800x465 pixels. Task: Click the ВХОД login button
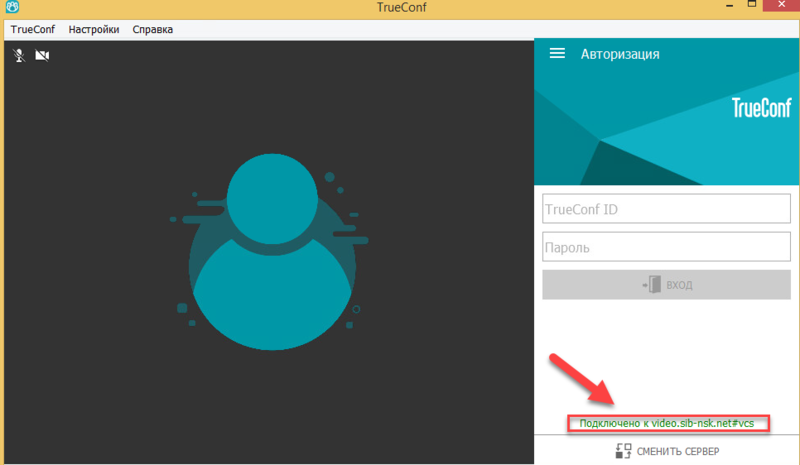tap(666, 284)
